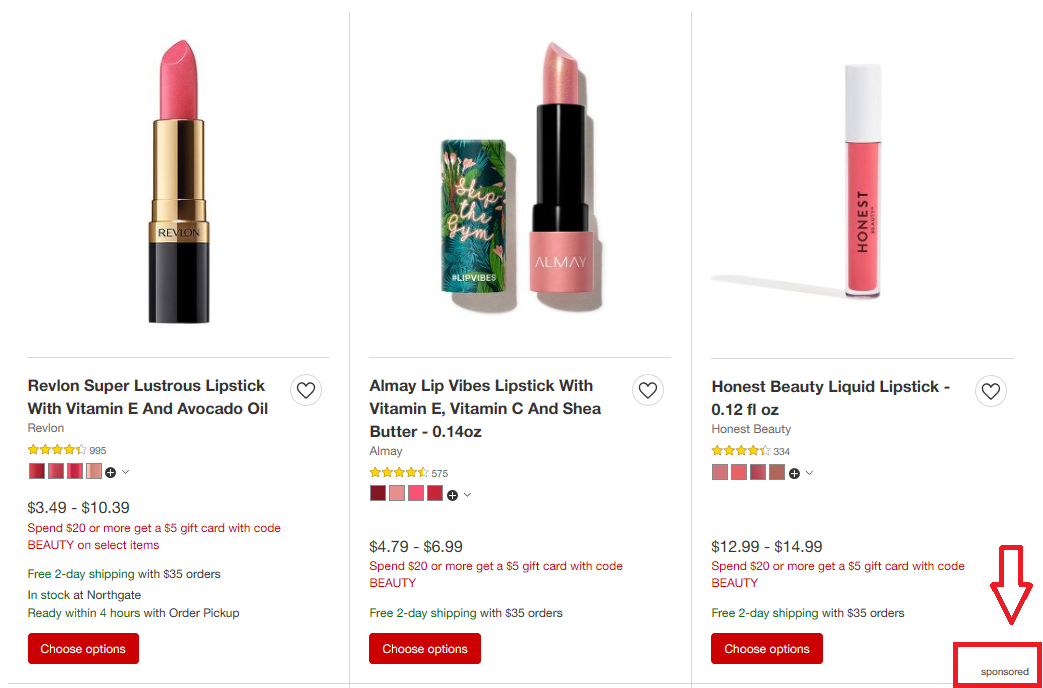
Task: Select the last peach Revlon color swatch
Action: tap(93, 471)
